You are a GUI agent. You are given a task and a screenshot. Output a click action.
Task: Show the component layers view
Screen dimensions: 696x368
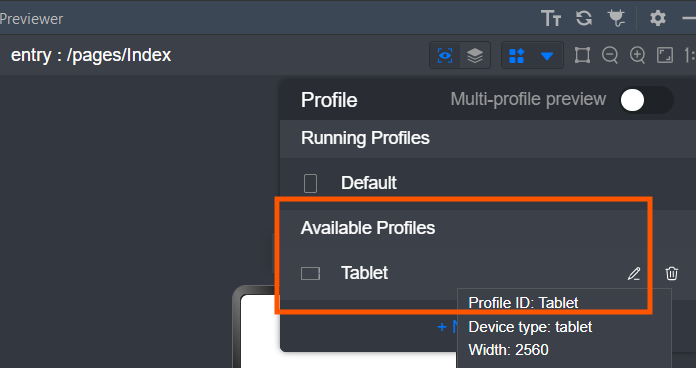click(475, 55)
